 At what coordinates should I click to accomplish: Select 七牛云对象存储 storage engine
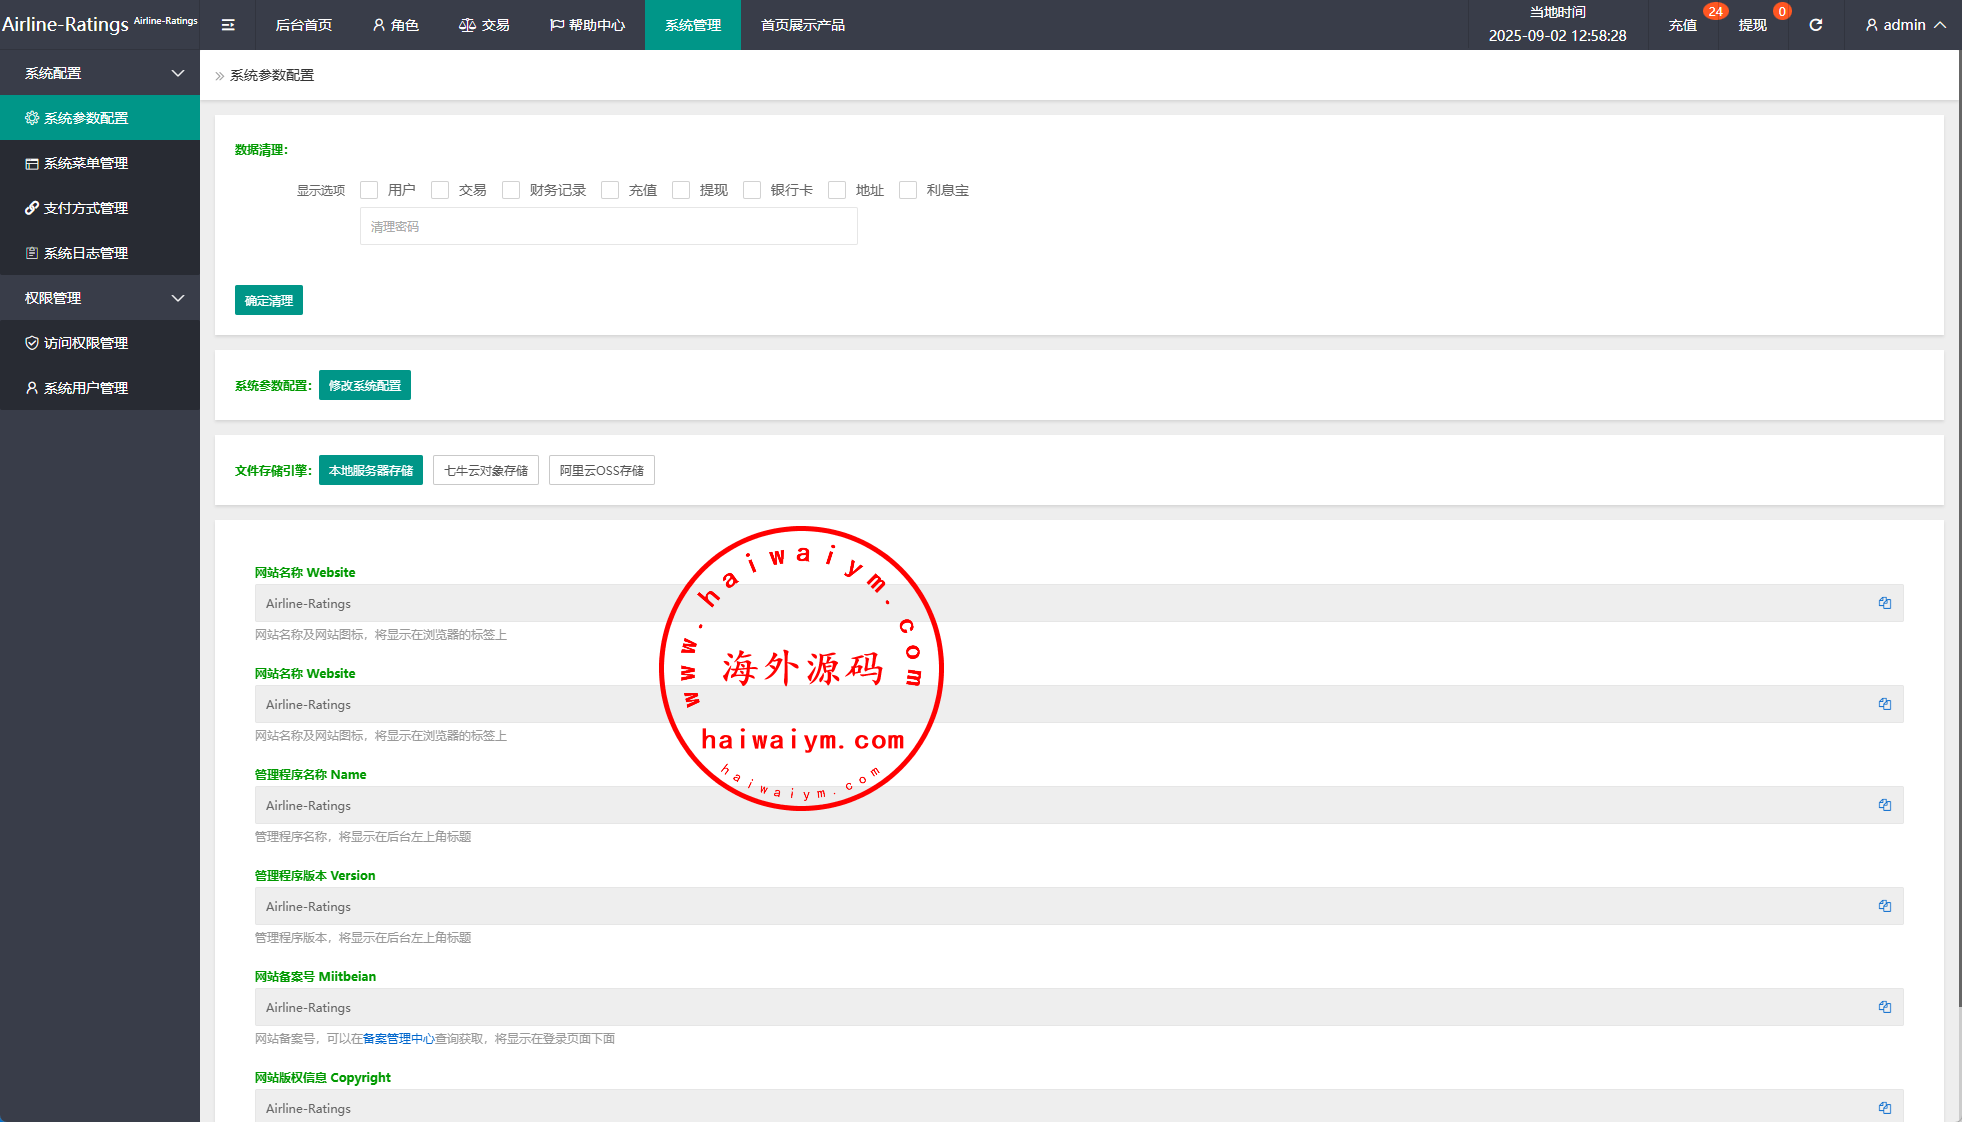485,470
